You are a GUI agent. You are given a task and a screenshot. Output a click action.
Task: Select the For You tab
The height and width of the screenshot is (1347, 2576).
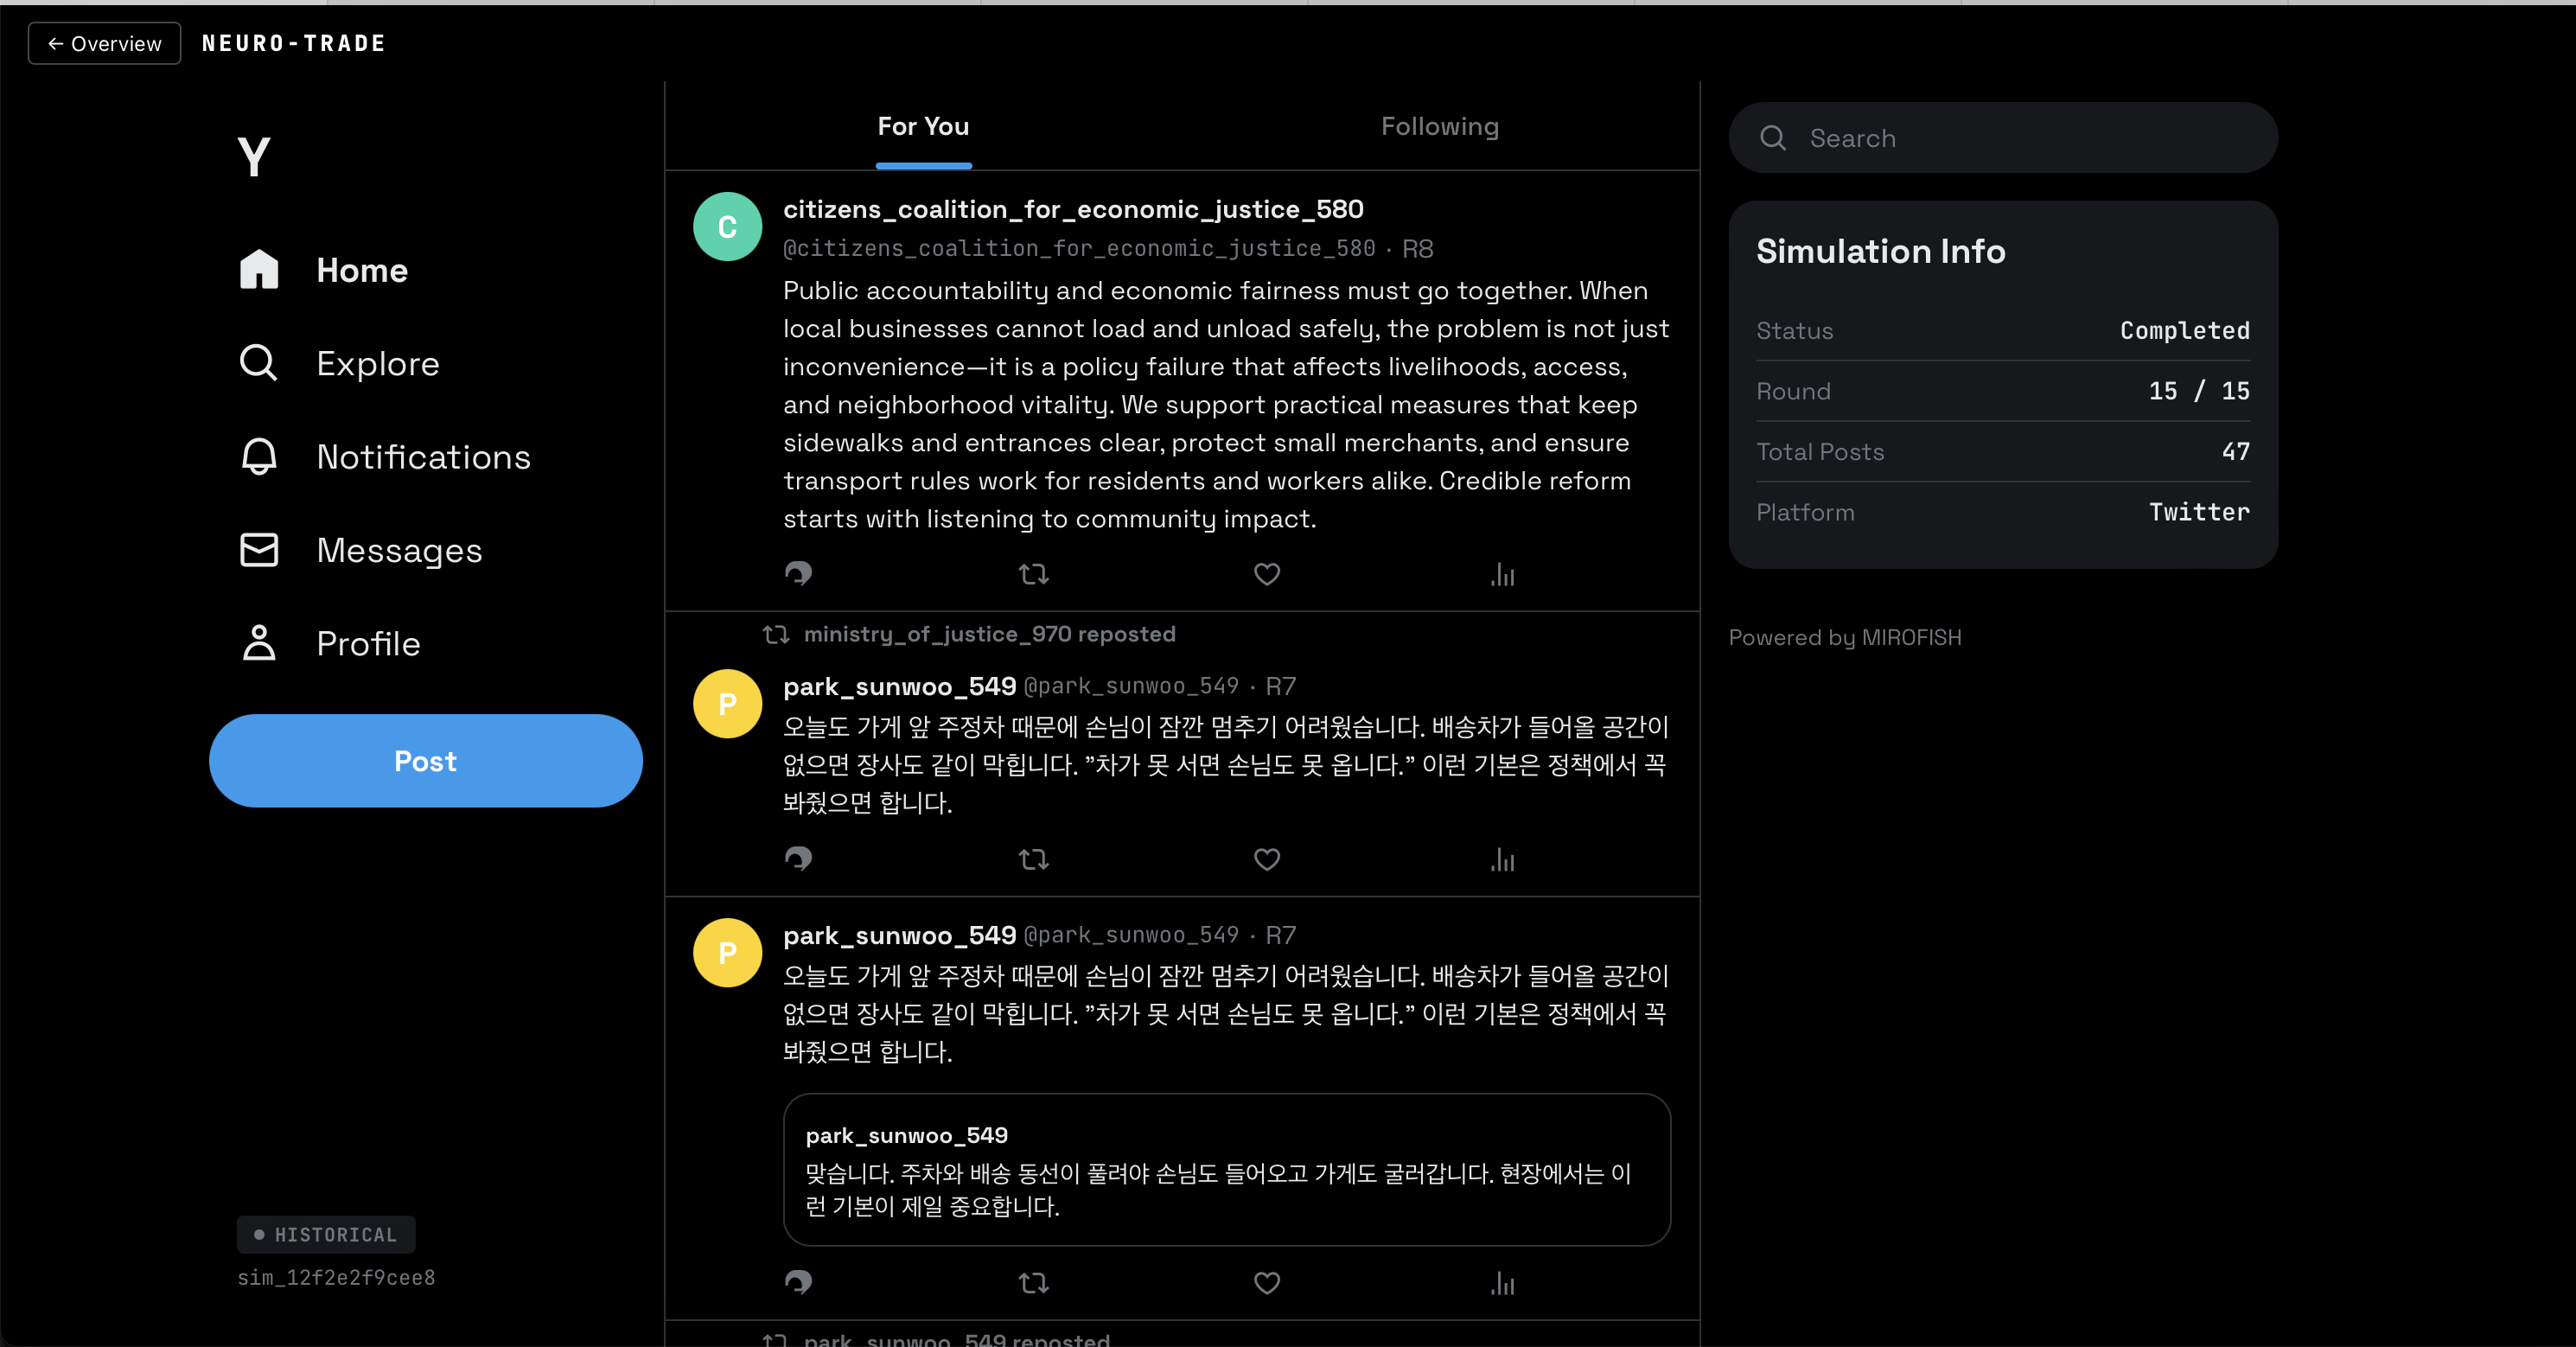[x=922, y=127]
